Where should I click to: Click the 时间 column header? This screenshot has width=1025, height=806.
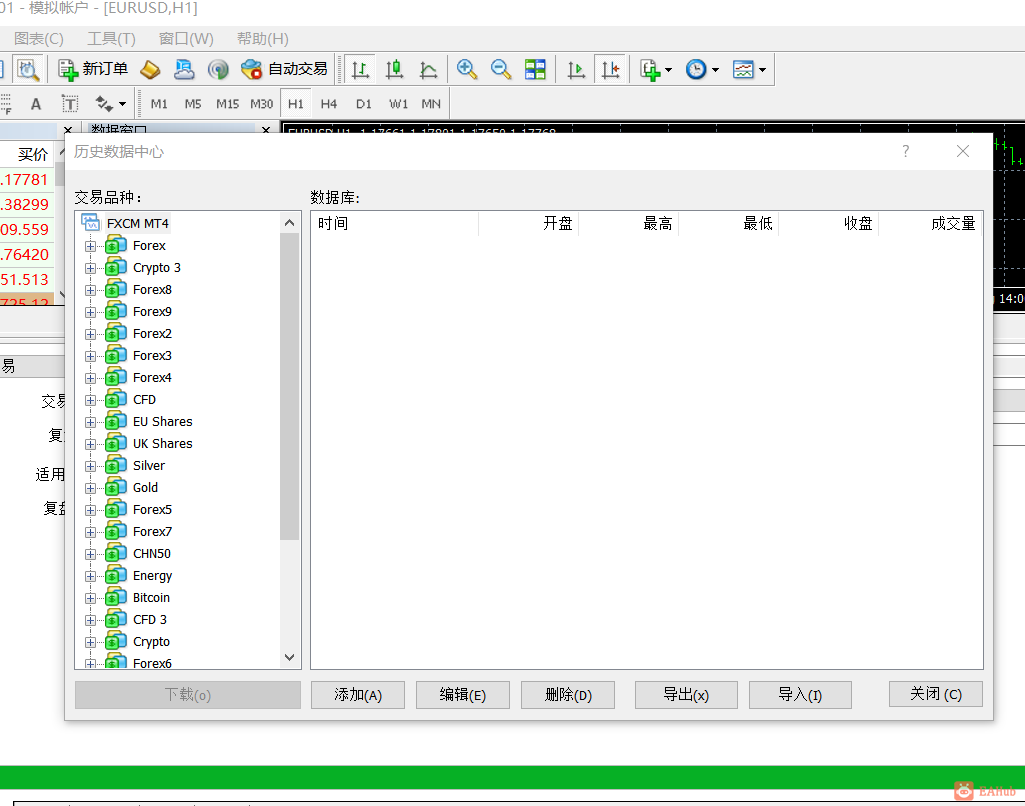tap(395, 224)
